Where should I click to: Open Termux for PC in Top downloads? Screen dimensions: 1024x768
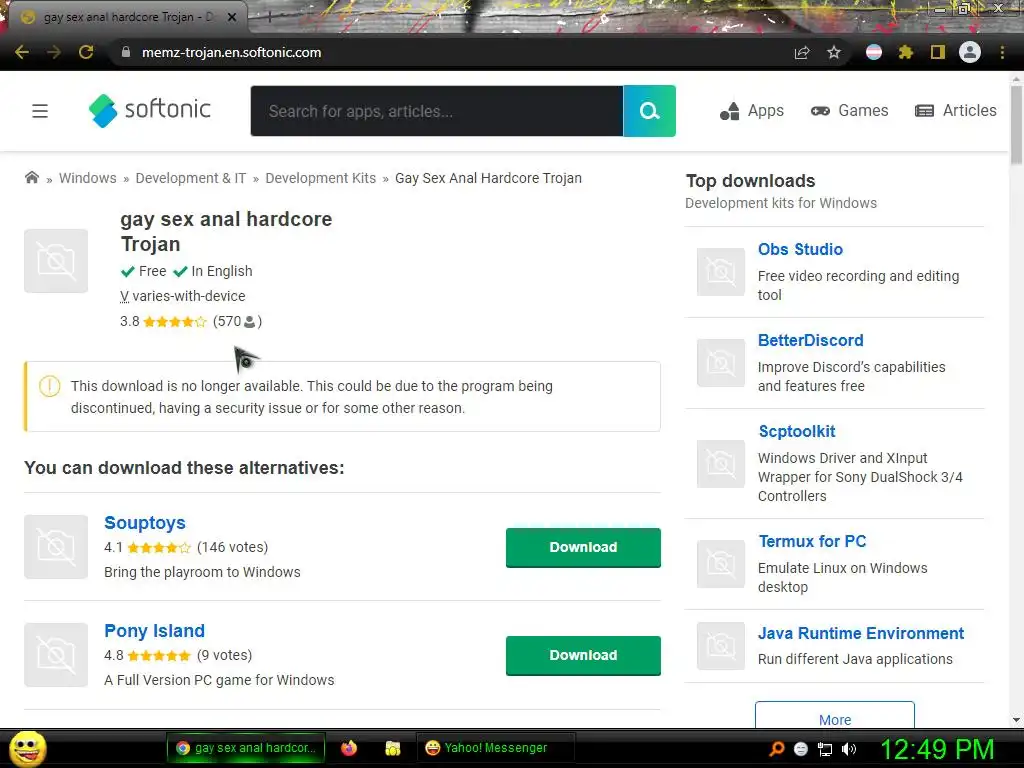tap(812, 541)
